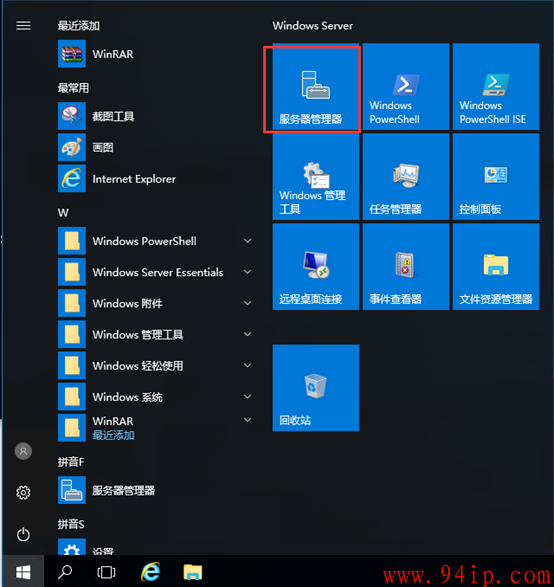Click the 拼音S group header
This screenshot has height=587, width=554.
[71, 524]
